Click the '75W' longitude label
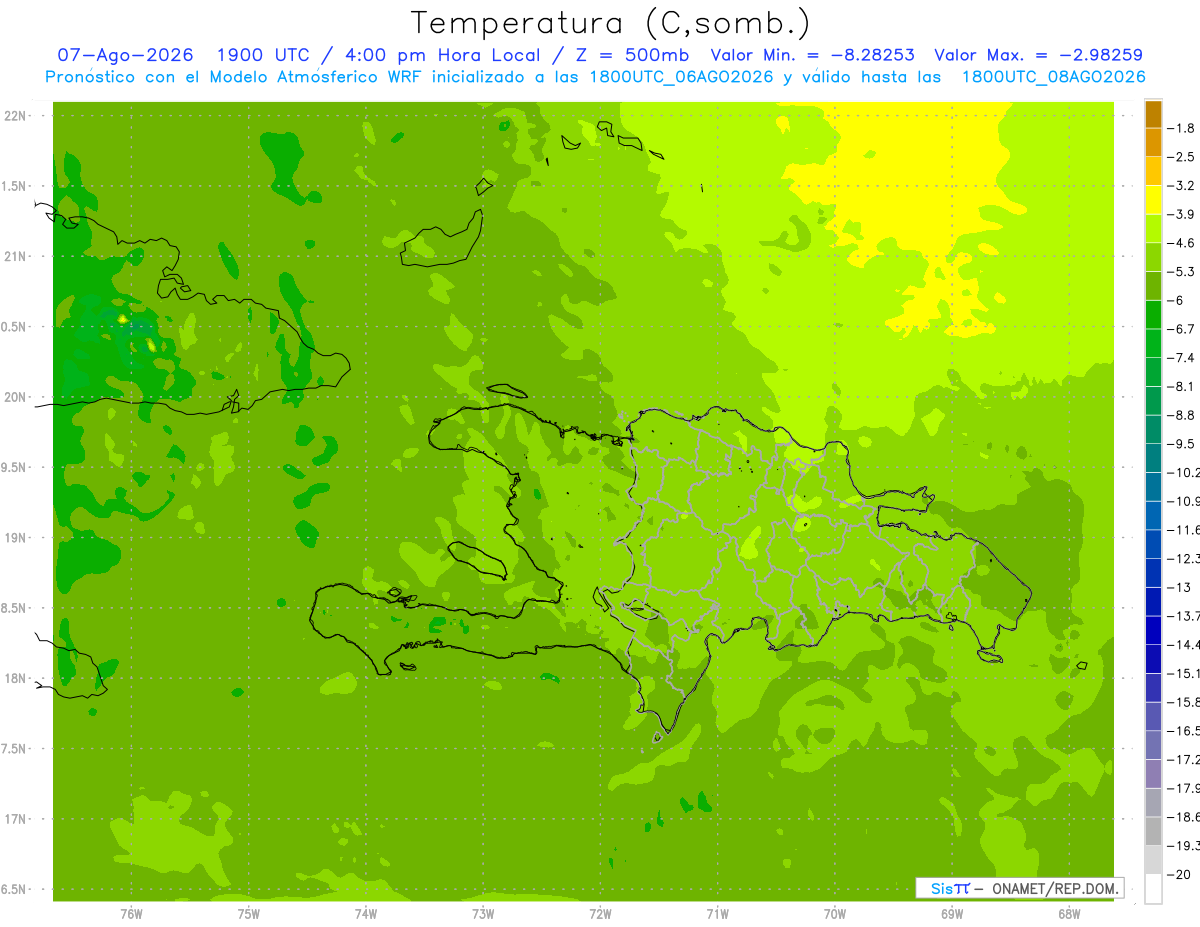 249,914
